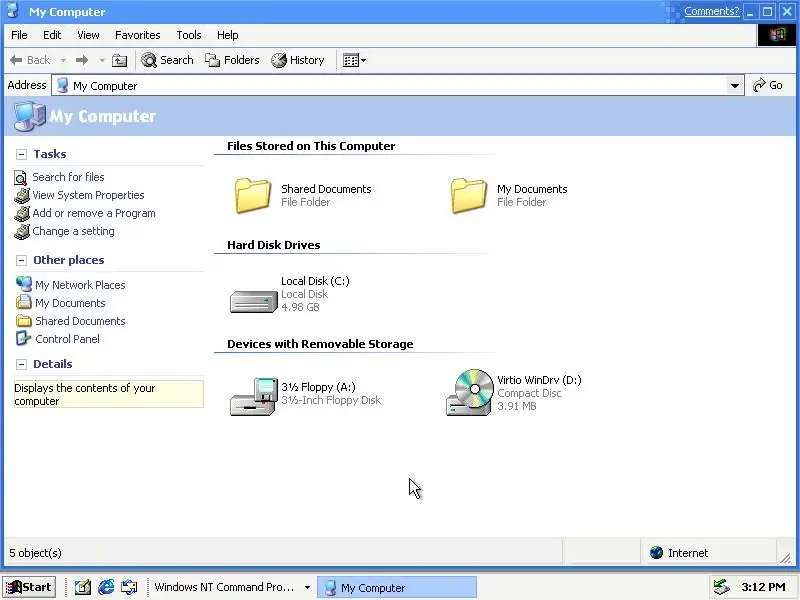800x600 pixels.
Task: Launch Internet Explorer from quick launch
Action: click(106, 587)
